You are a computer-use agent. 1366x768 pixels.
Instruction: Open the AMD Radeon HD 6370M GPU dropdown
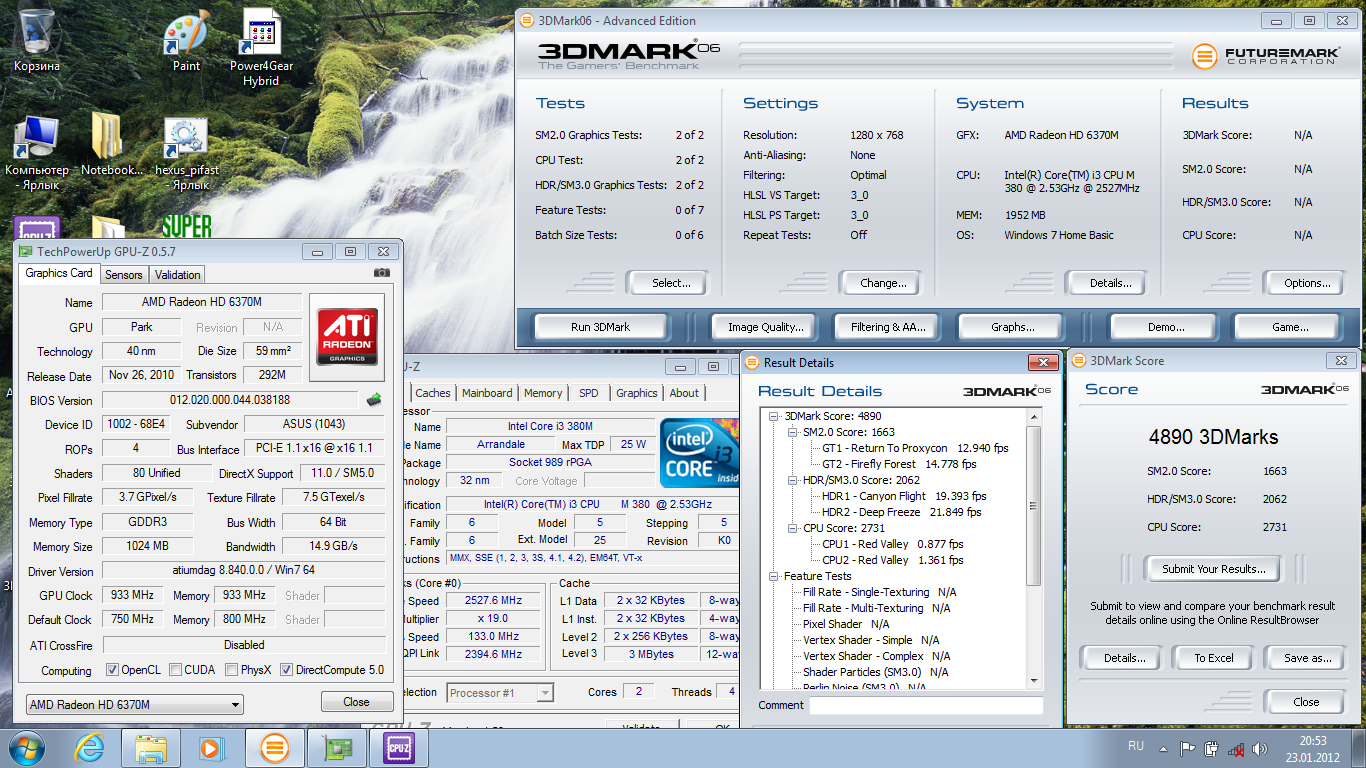point(134,704)
